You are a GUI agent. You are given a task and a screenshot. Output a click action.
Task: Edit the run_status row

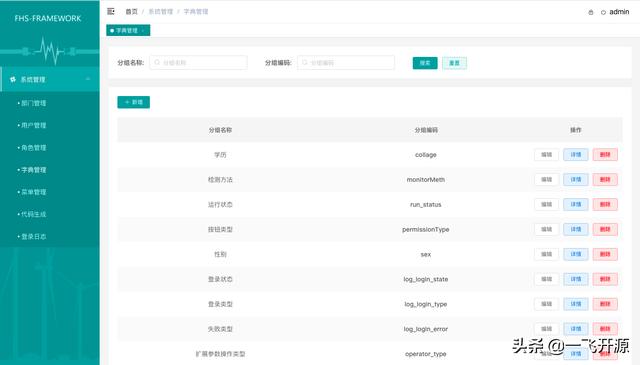tap(547, 205)
